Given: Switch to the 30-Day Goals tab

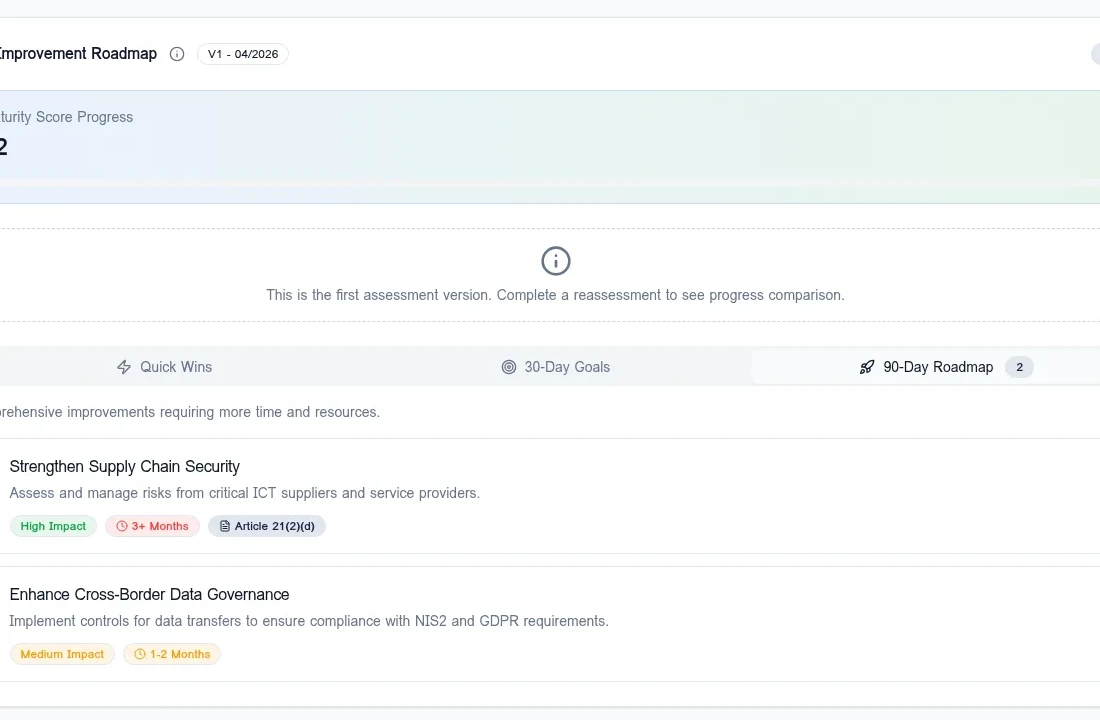Looking at the screenshot, I should click(556, 367).
